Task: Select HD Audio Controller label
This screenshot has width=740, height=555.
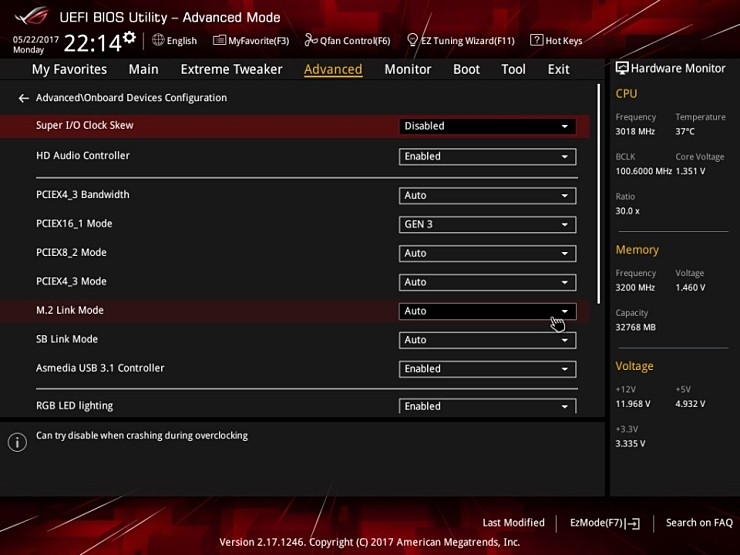Action: click(x=83, y=156)
